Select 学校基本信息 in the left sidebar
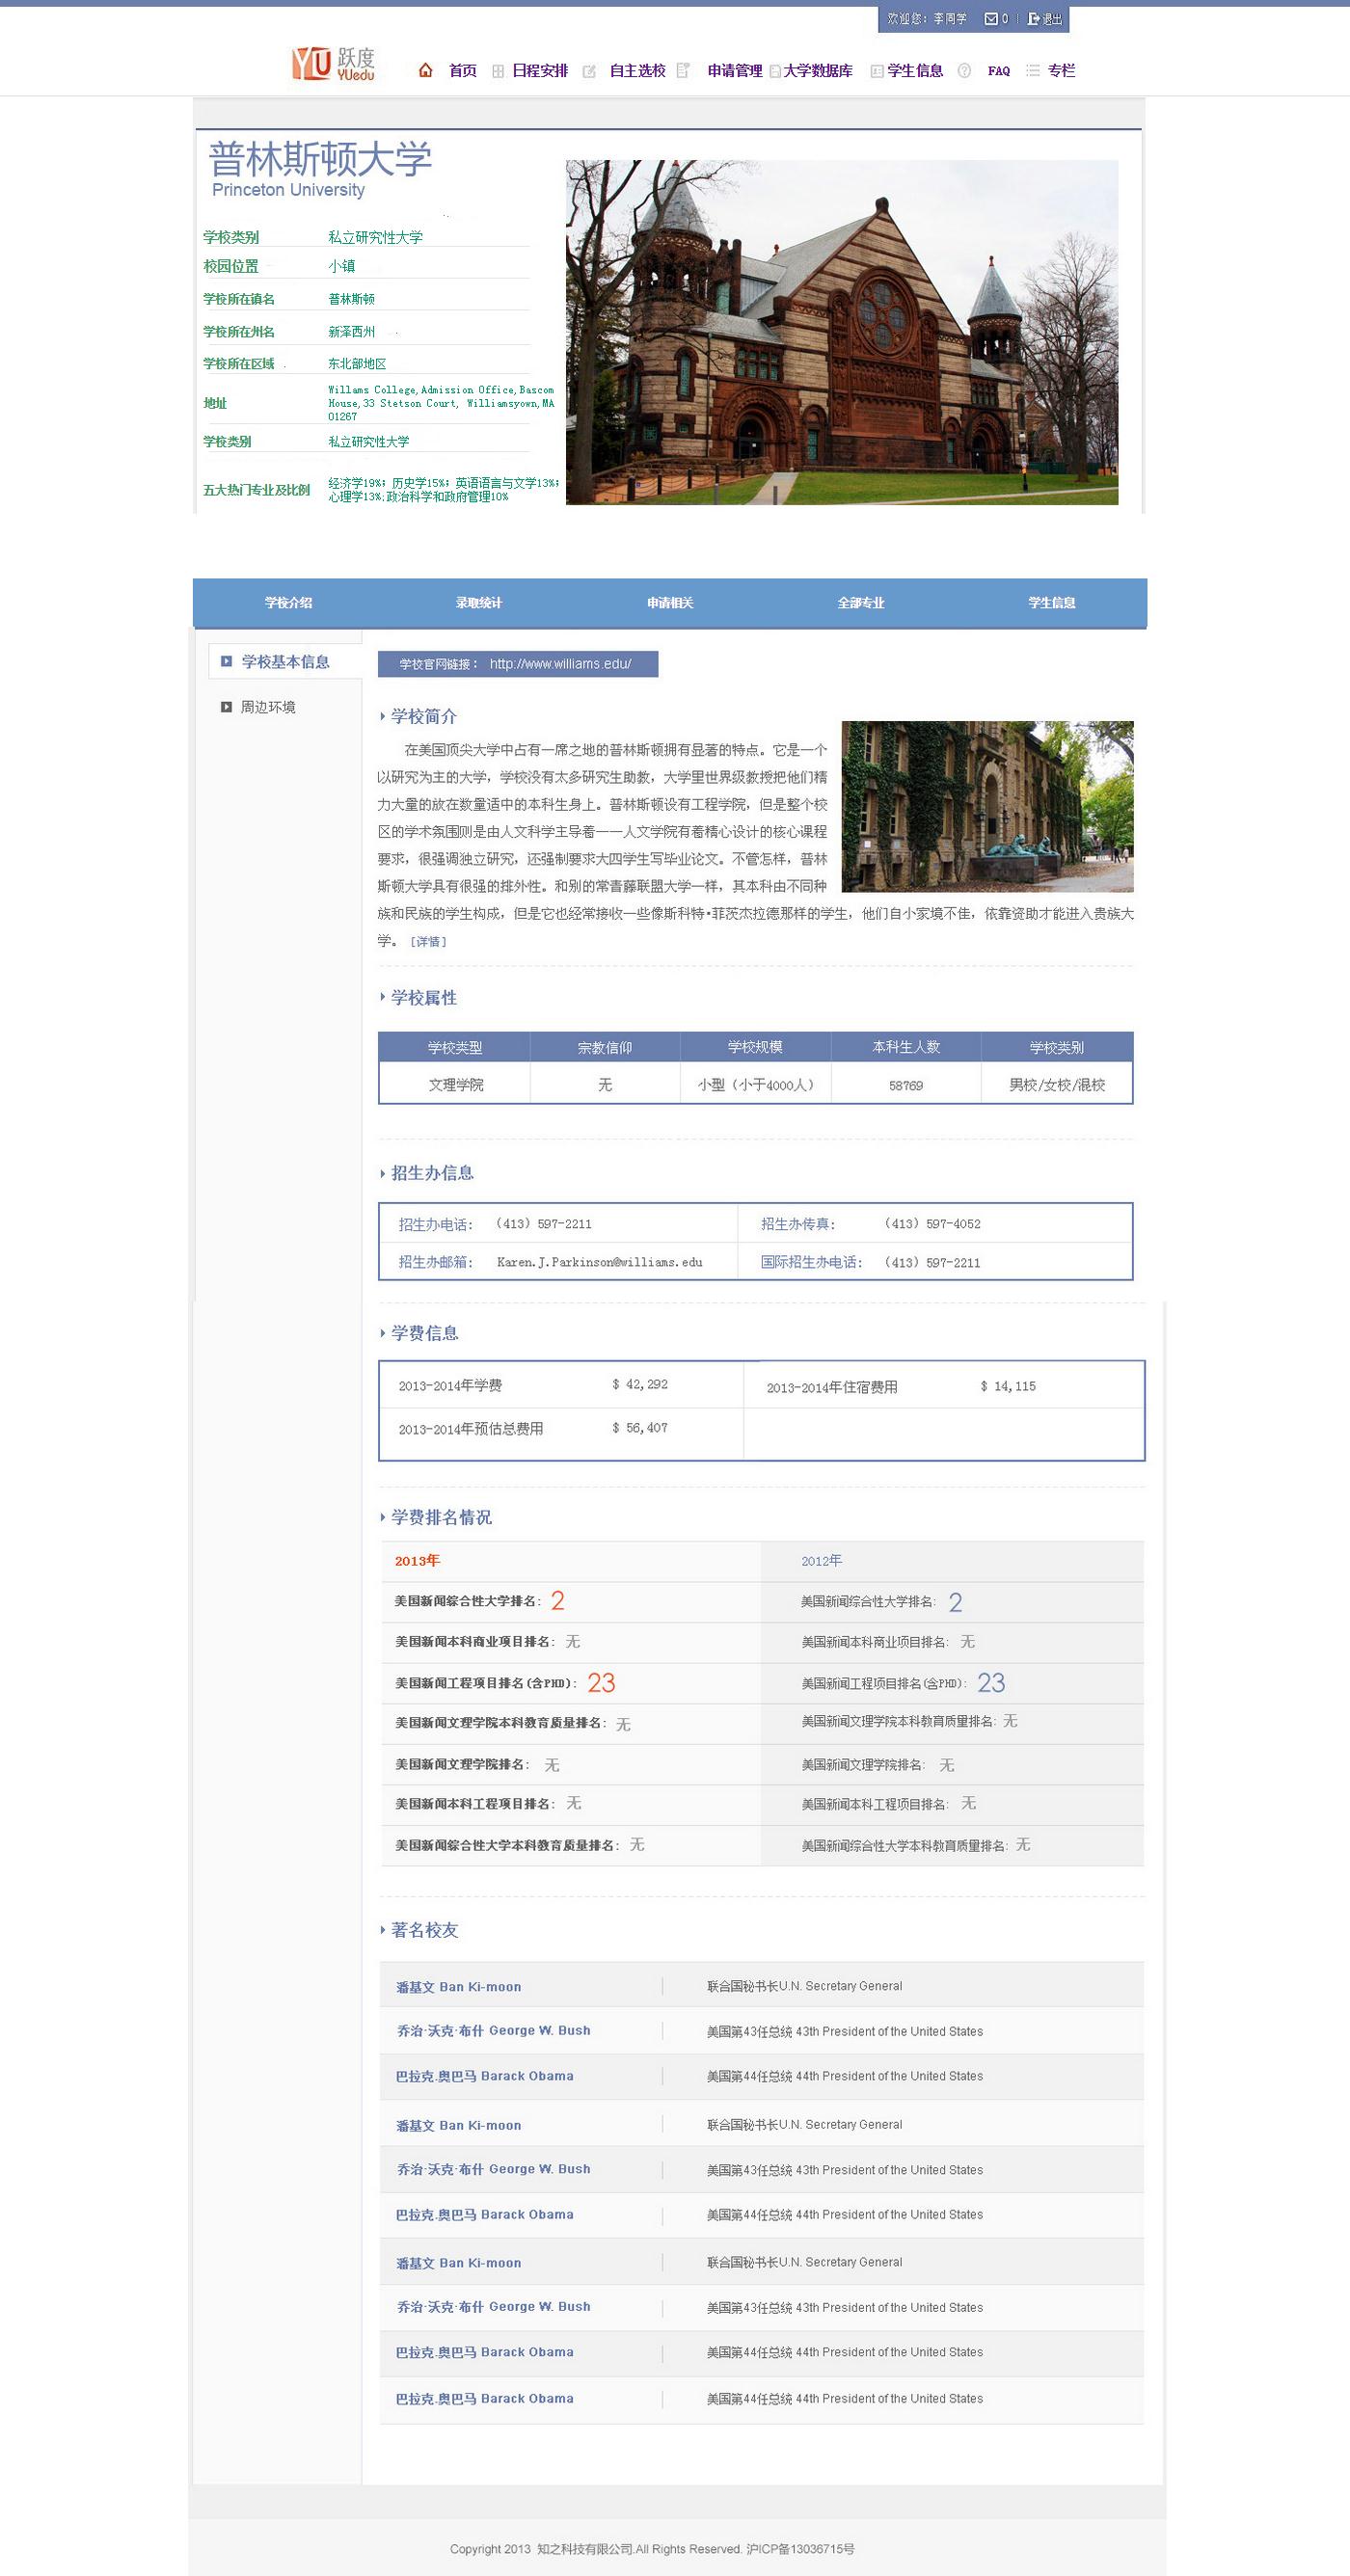 (x=285, y=662)
